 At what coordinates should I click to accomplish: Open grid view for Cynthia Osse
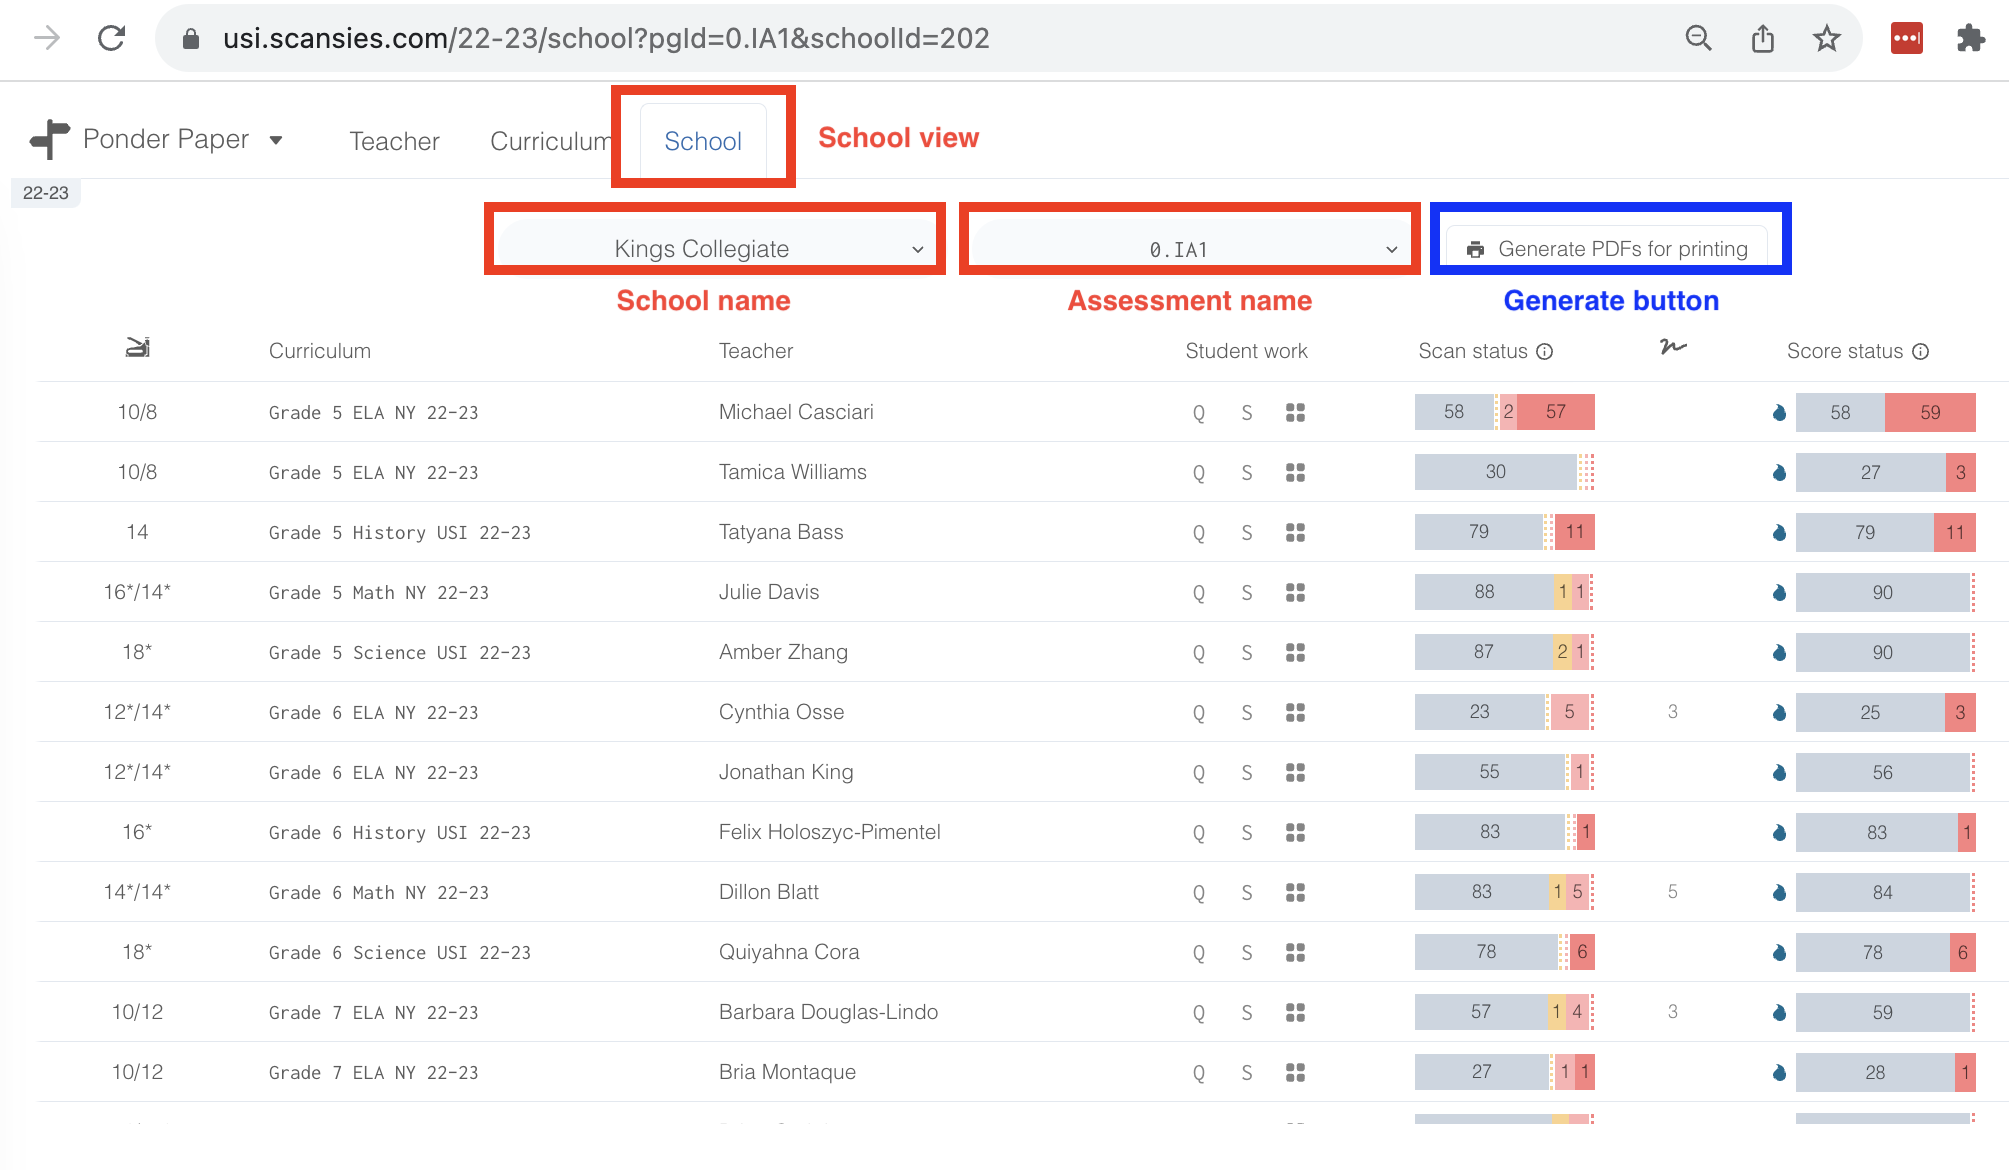pyautogui.click(x=1295, y=712)
